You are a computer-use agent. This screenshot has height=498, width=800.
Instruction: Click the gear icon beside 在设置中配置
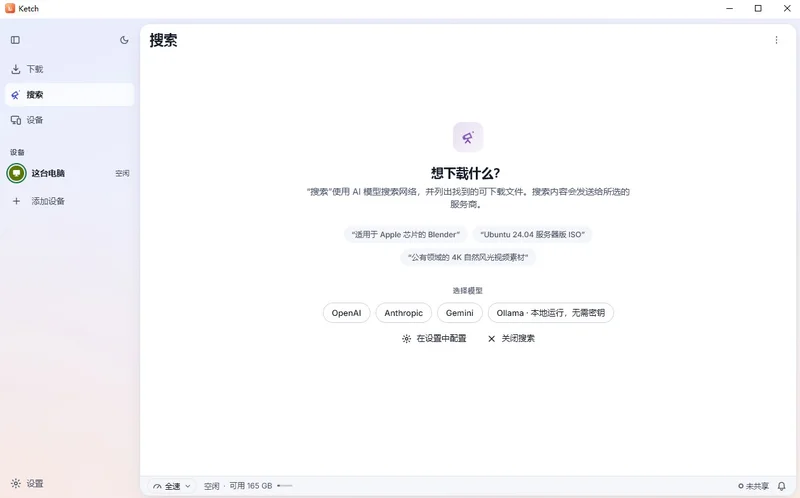pos(406,339)
